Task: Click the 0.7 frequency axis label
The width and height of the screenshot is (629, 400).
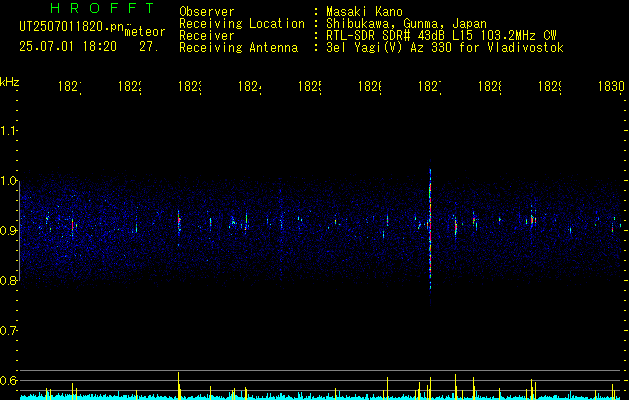Action: pyautogui.click(x=9, y=331)
